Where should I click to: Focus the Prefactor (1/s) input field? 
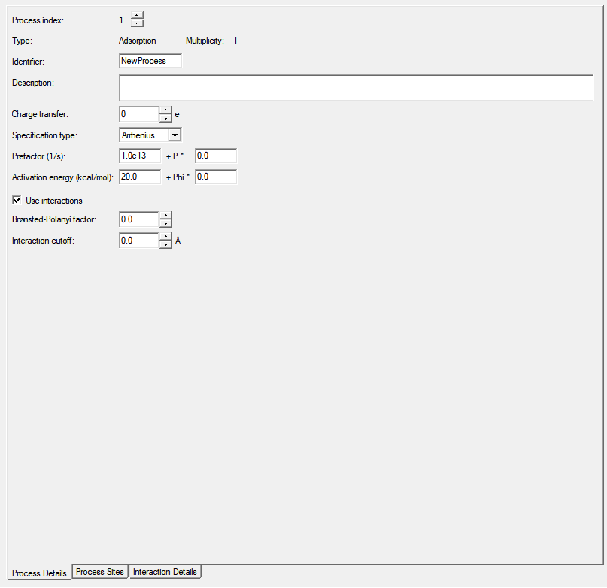(139, 156)
